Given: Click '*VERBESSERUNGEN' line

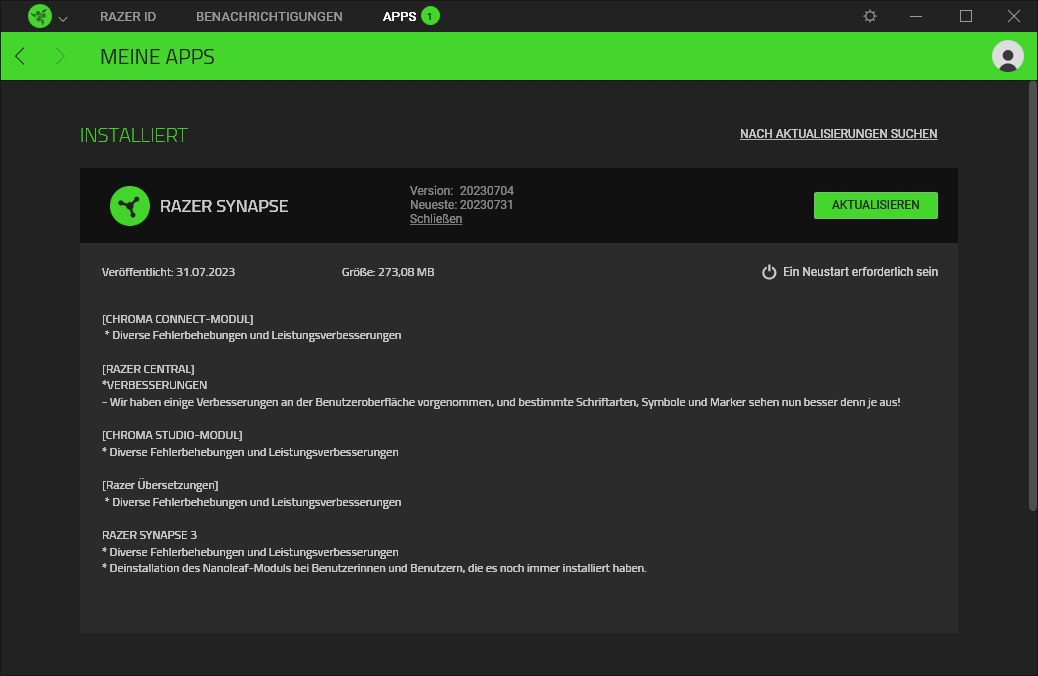Looking at the screenshot, I should [x=154, y=385].
